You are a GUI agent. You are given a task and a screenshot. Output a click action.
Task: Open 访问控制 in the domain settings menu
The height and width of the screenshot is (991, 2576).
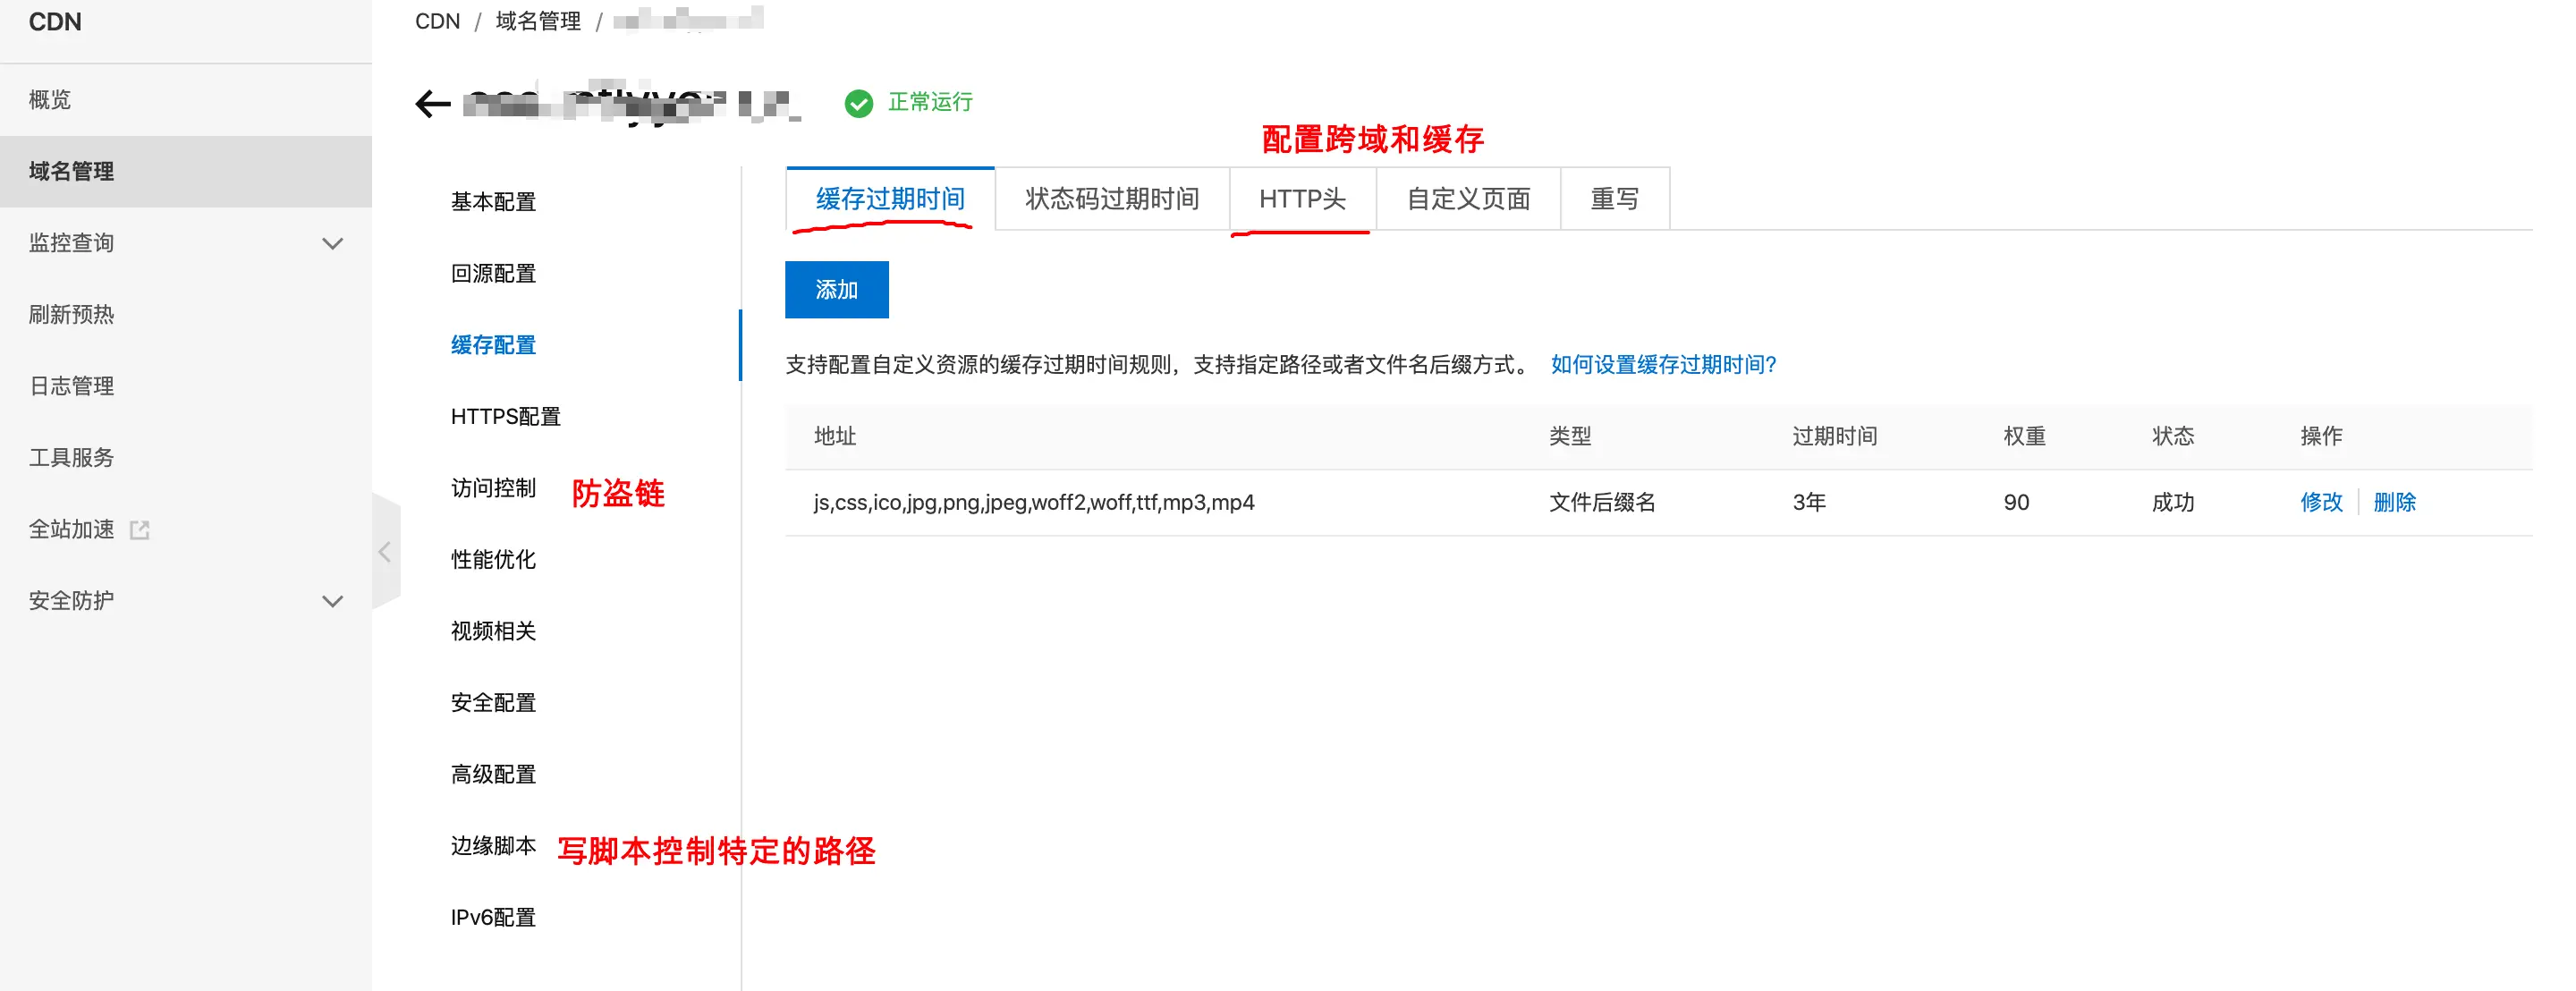[x=493, y=488]
